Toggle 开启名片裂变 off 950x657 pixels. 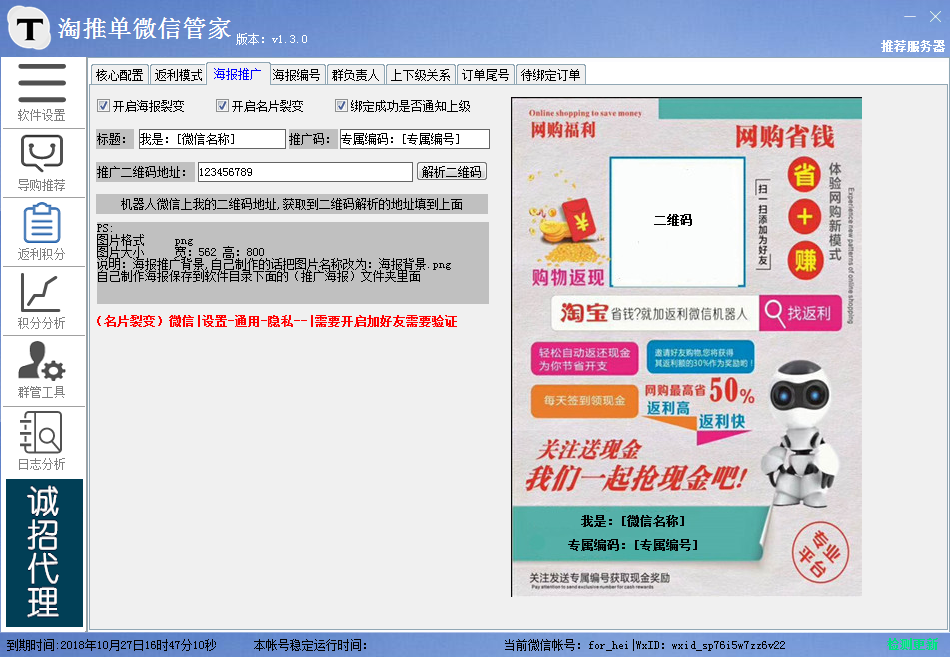(x=226, y=106)
